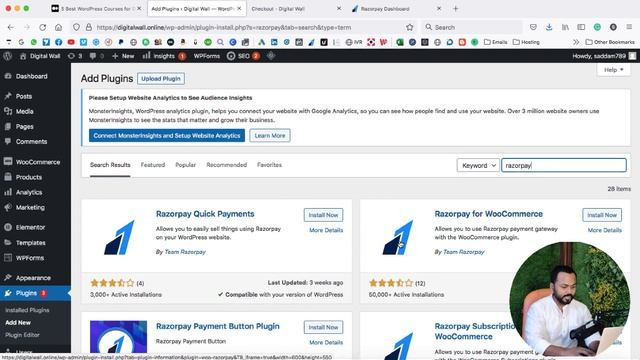Open Digital Wall site link in admin bar
This screenshot has width=640, height=360.
point(40,56)
